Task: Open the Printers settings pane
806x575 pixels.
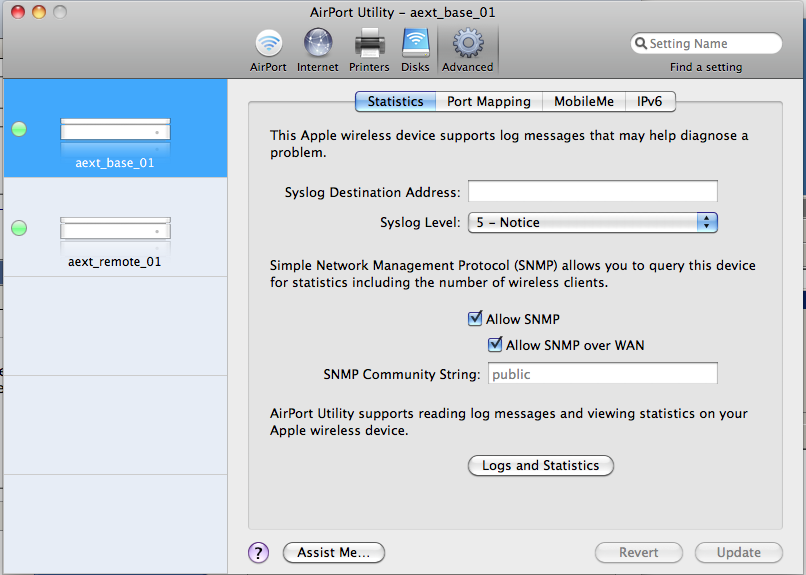Action: tap(369, 50)
